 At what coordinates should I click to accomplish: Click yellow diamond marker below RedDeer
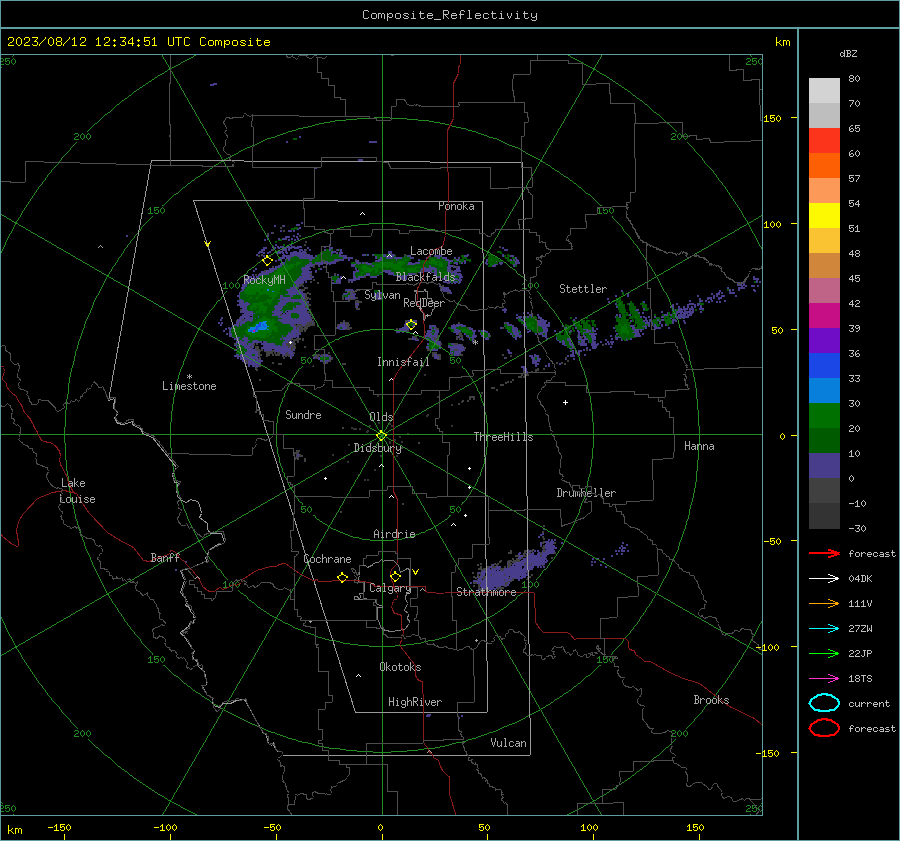click(x=411, y=325)
